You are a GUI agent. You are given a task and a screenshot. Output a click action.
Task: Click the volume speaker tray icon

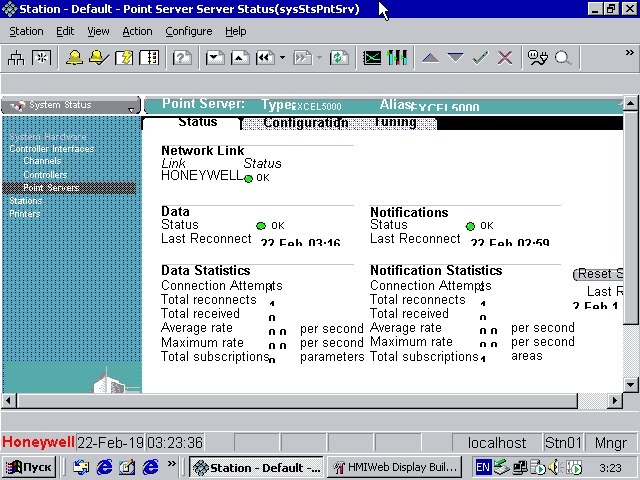click(553, 467)
